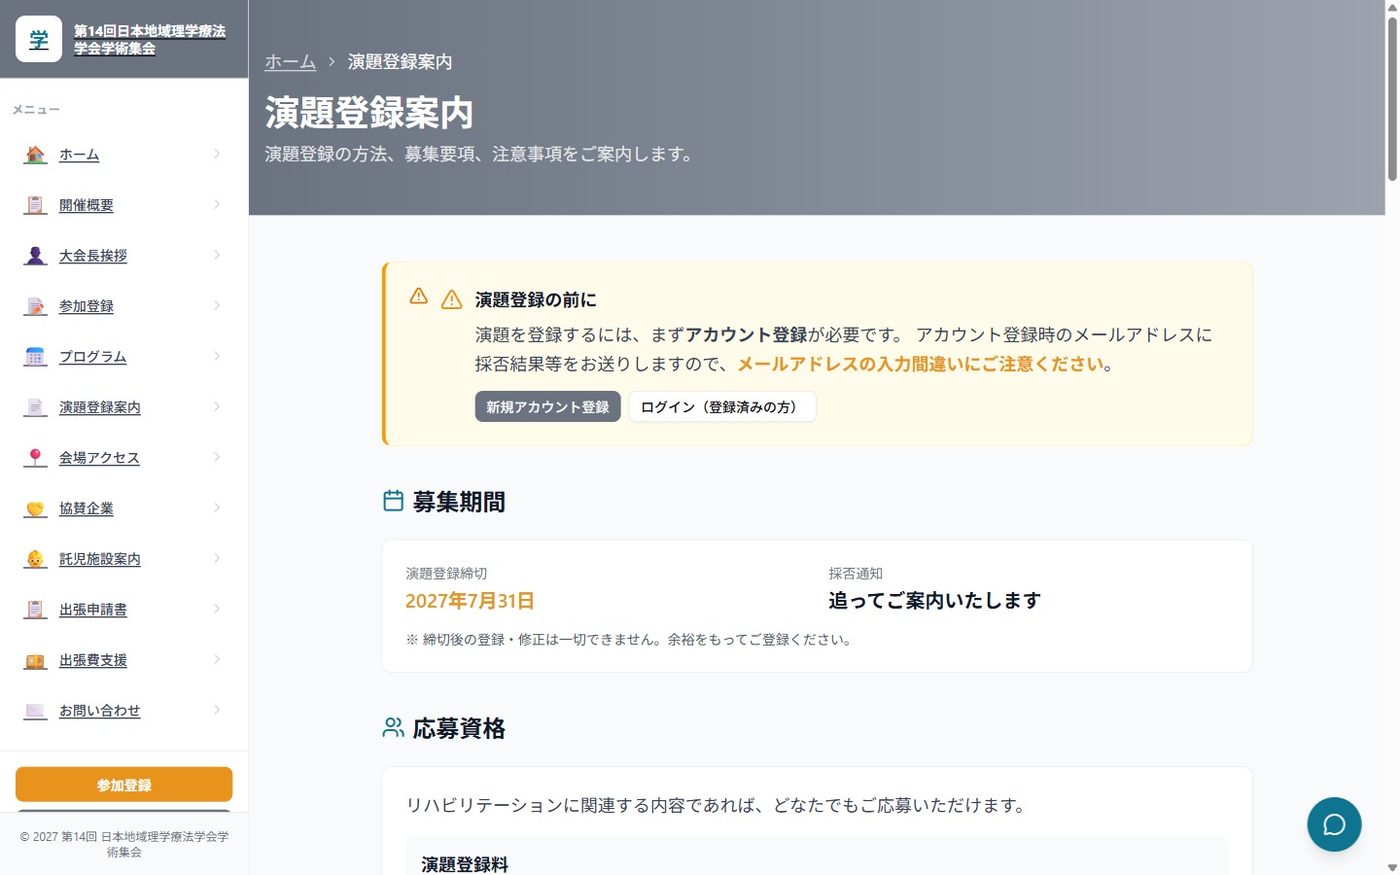This screenshot has height=875, width=1400.
Task: Click the envelope icon beside お問い合わせ
Action: (x=35, y=710)
